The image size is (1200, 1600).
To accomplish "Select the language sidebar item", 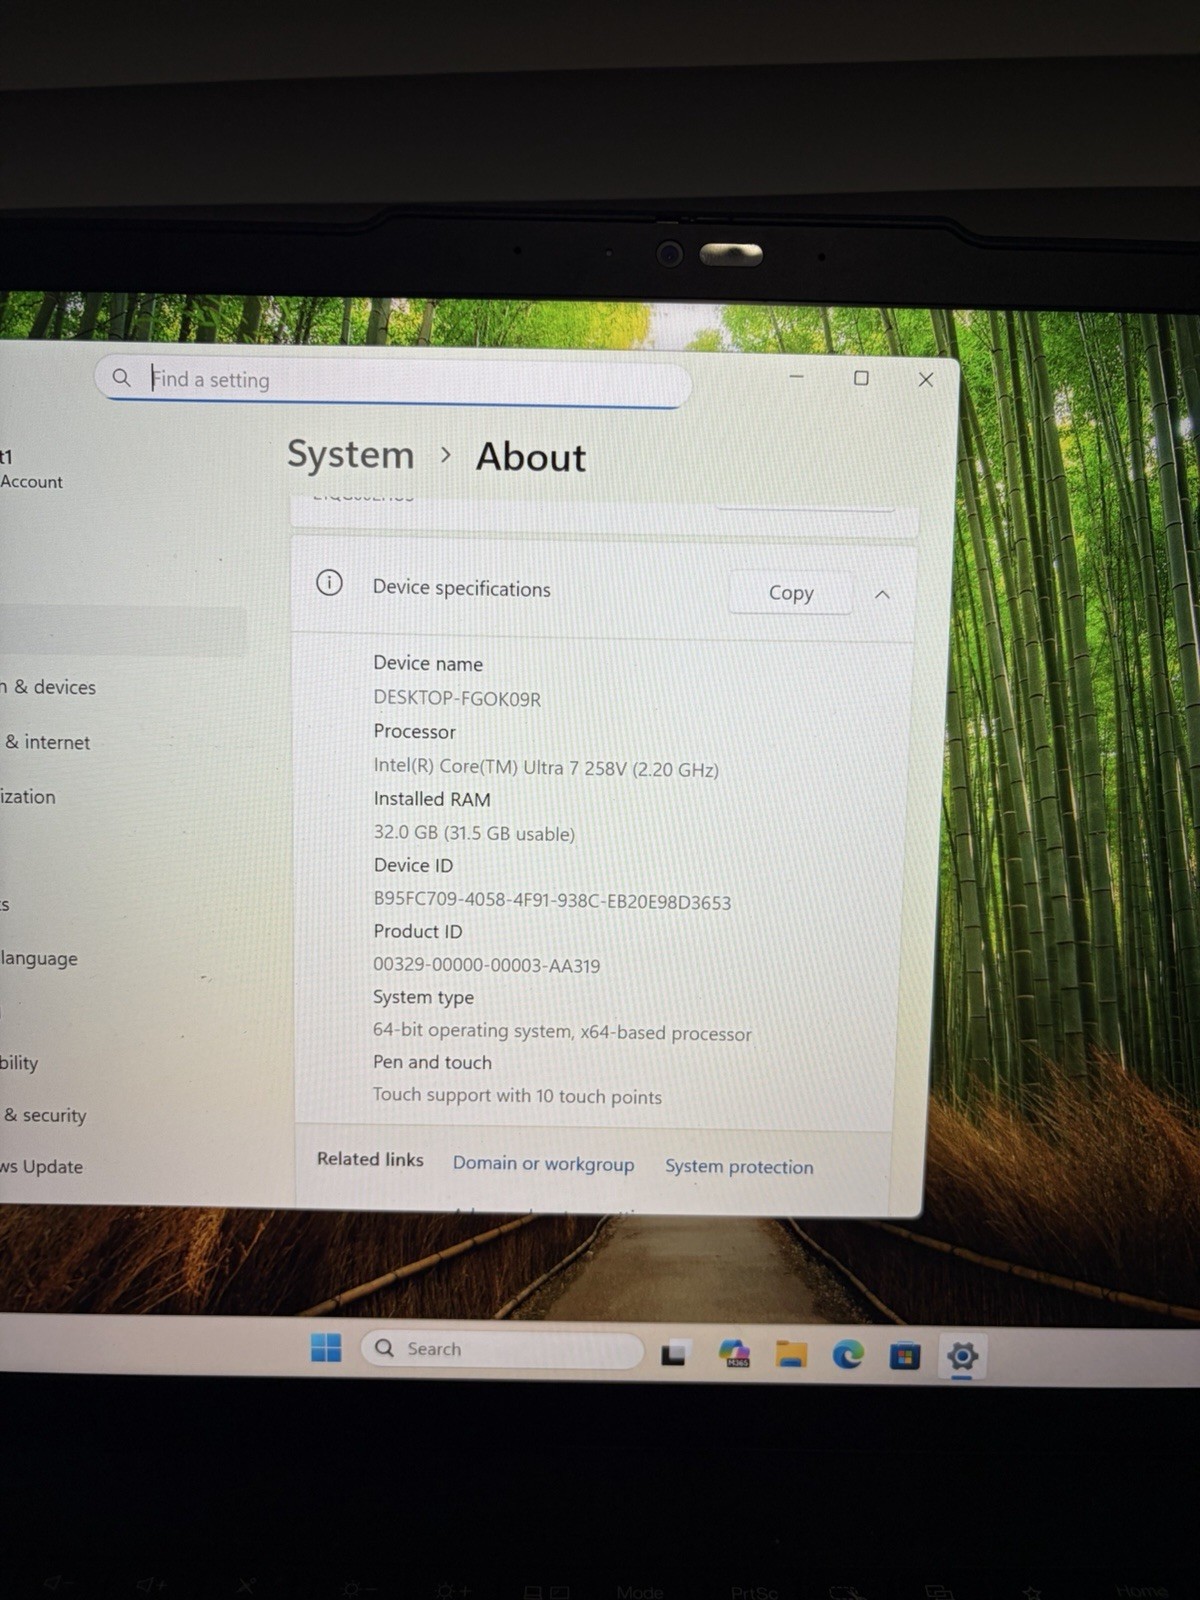I will pos(39,958).
